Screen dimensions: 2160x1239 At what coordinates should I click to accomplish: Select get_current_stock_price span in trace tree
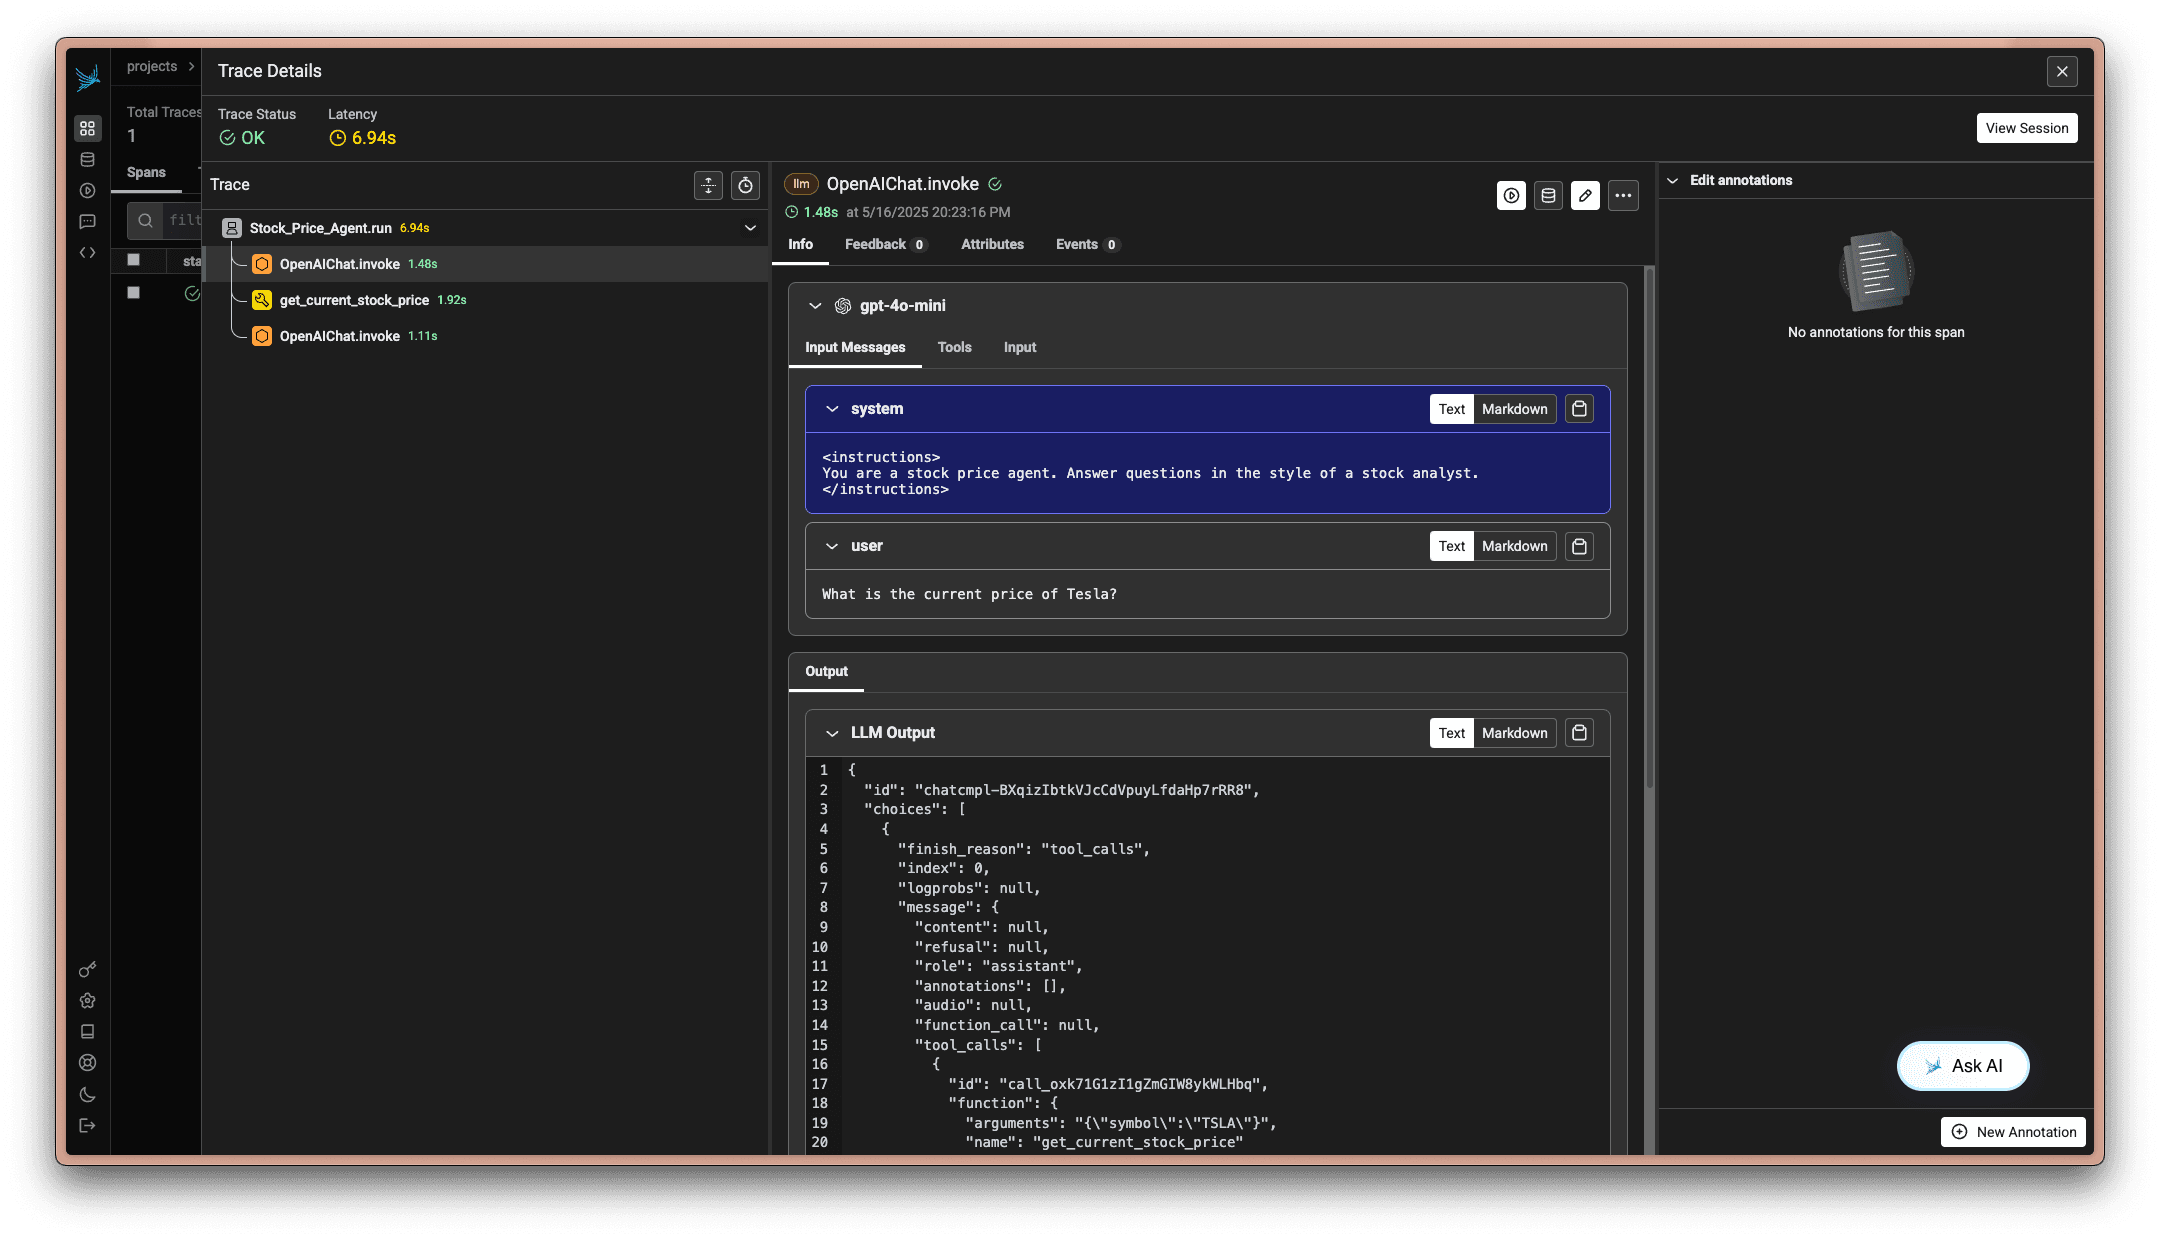tap(485, 300)
